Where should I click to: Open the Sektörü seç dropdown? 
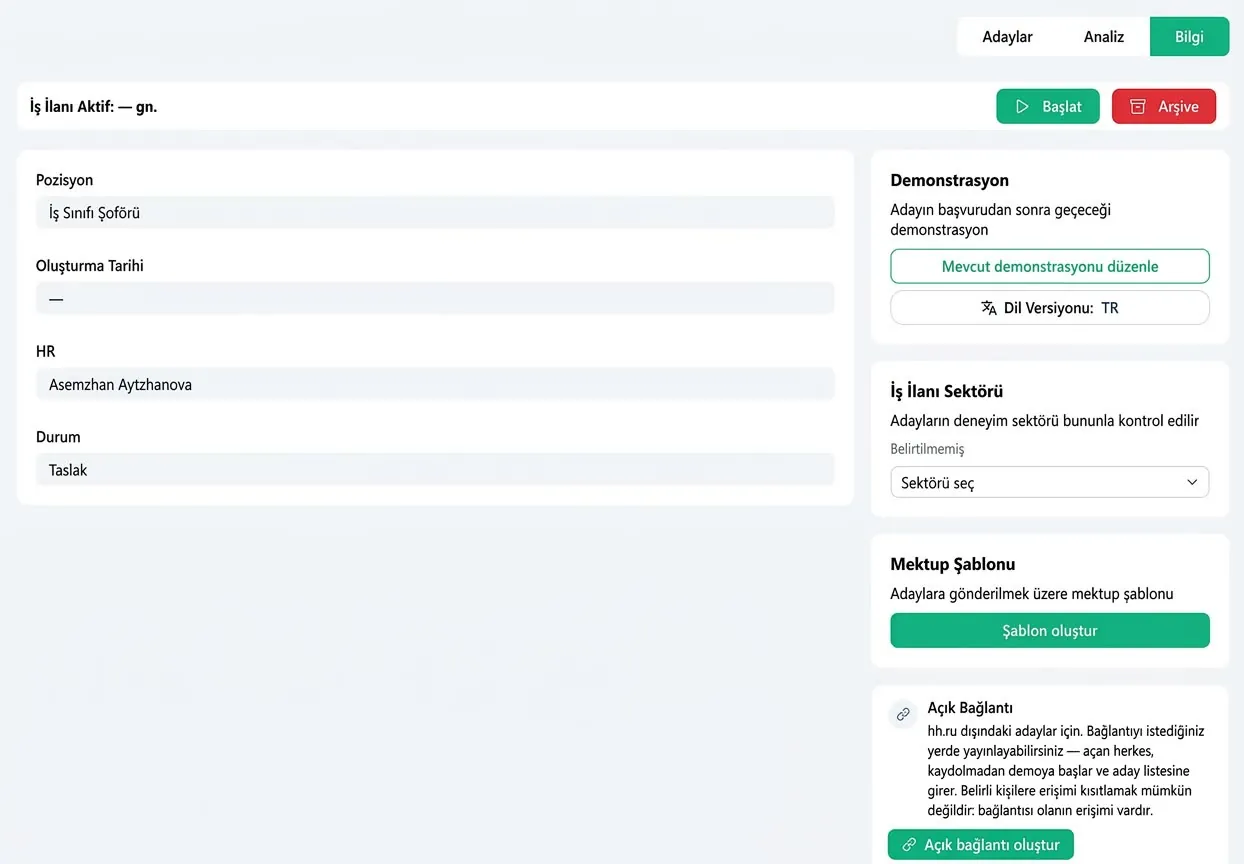click(1050, 482)
